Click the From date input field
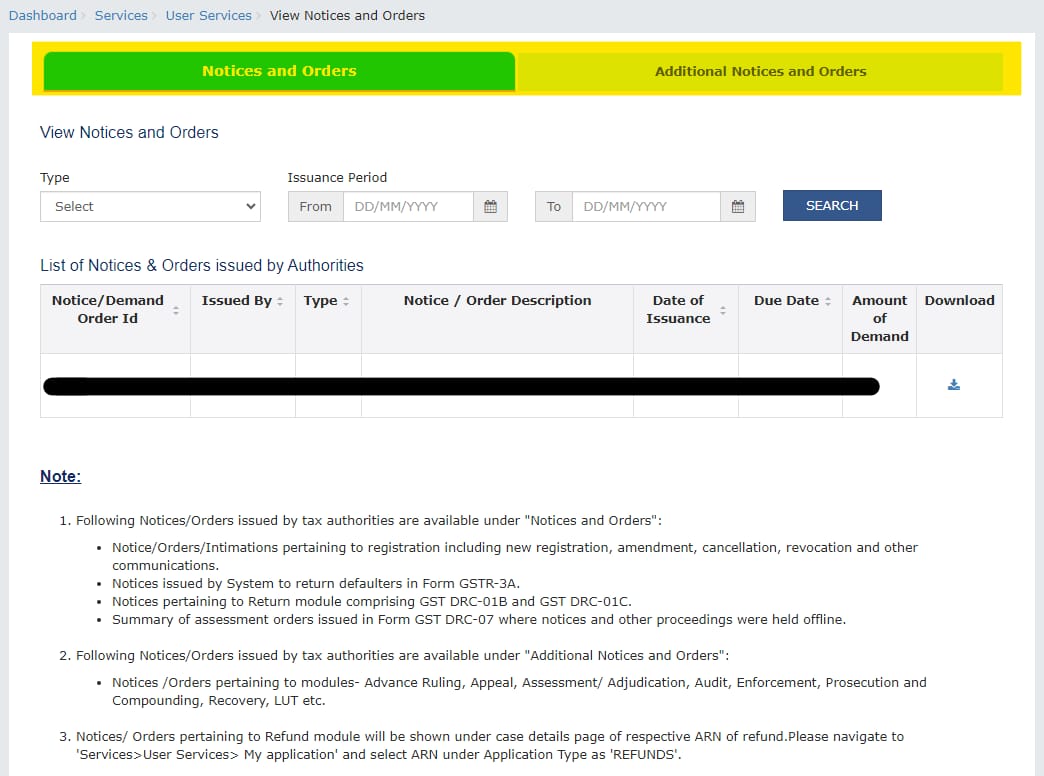This screenshot has width=1044, height=776. click(x=407, y=206)
